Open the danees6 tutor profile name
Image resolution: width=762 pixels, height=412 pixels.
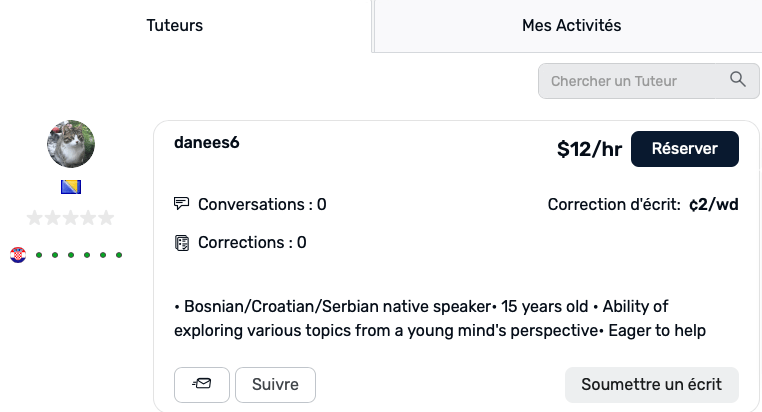207,142
